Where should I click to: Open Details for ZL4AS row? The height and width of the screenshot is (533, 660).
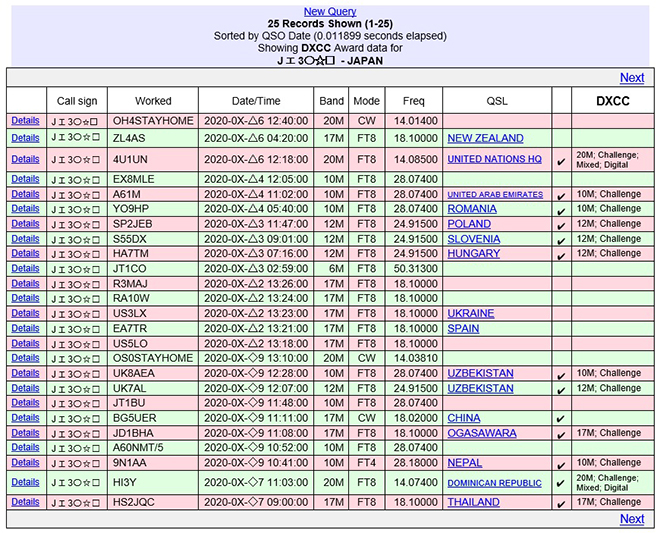(25, 138)
